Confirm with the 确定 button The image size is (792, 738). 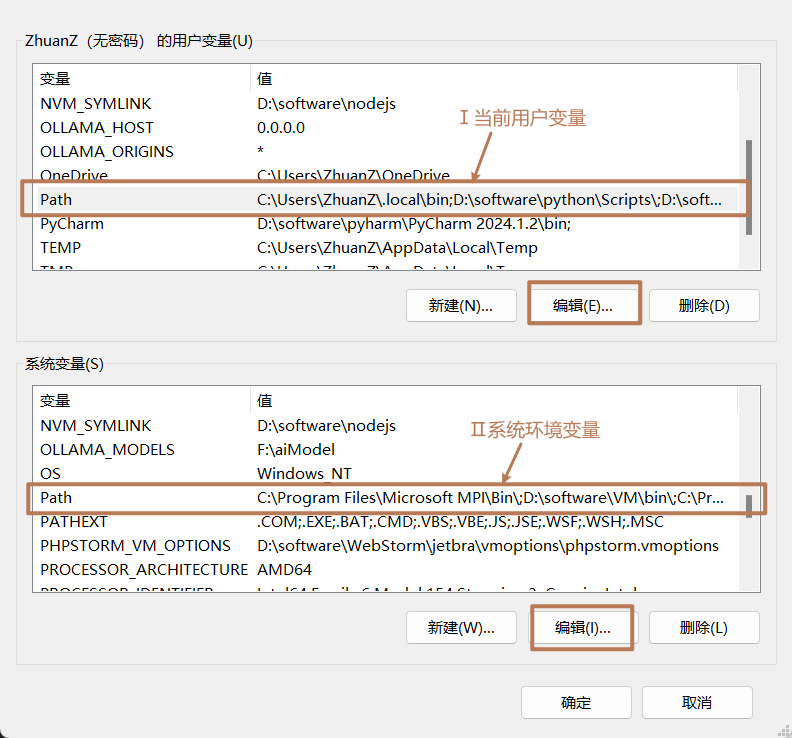click(x=576, y=702)
